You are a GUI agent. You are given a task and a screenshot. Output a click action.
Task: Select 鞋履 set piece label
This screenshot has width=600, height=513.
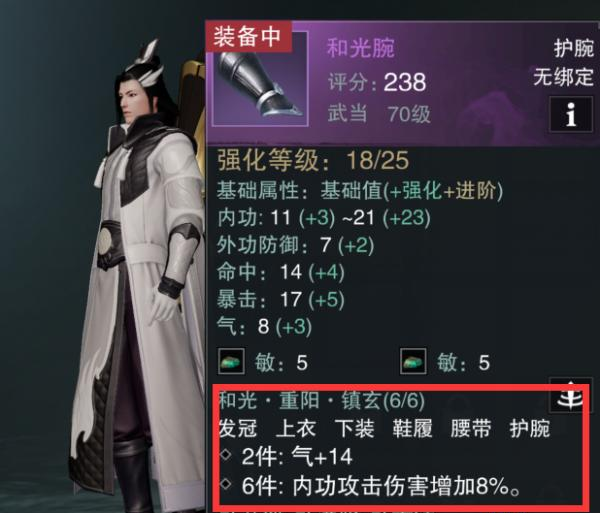point(412,428)
